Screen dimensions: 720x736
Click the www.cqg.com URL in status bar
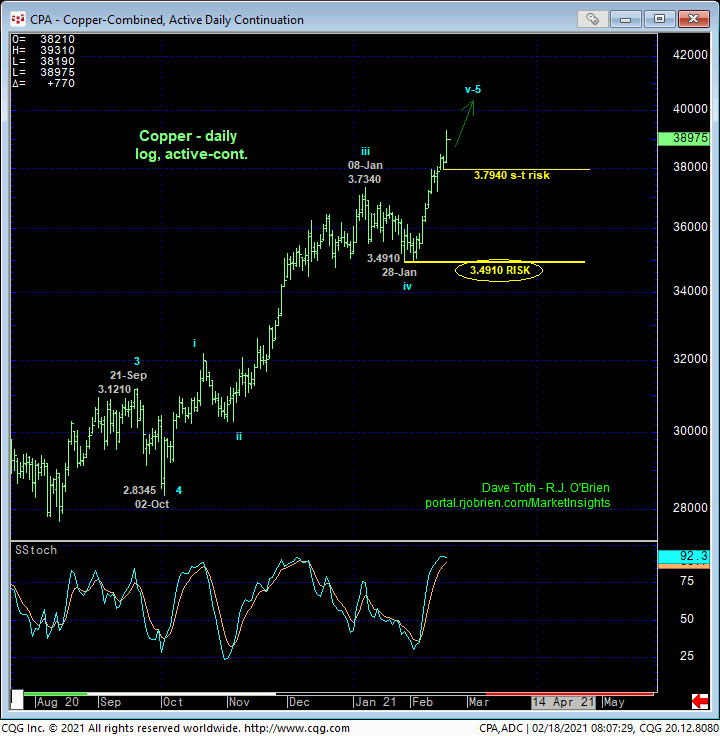(x=296, y=728)
